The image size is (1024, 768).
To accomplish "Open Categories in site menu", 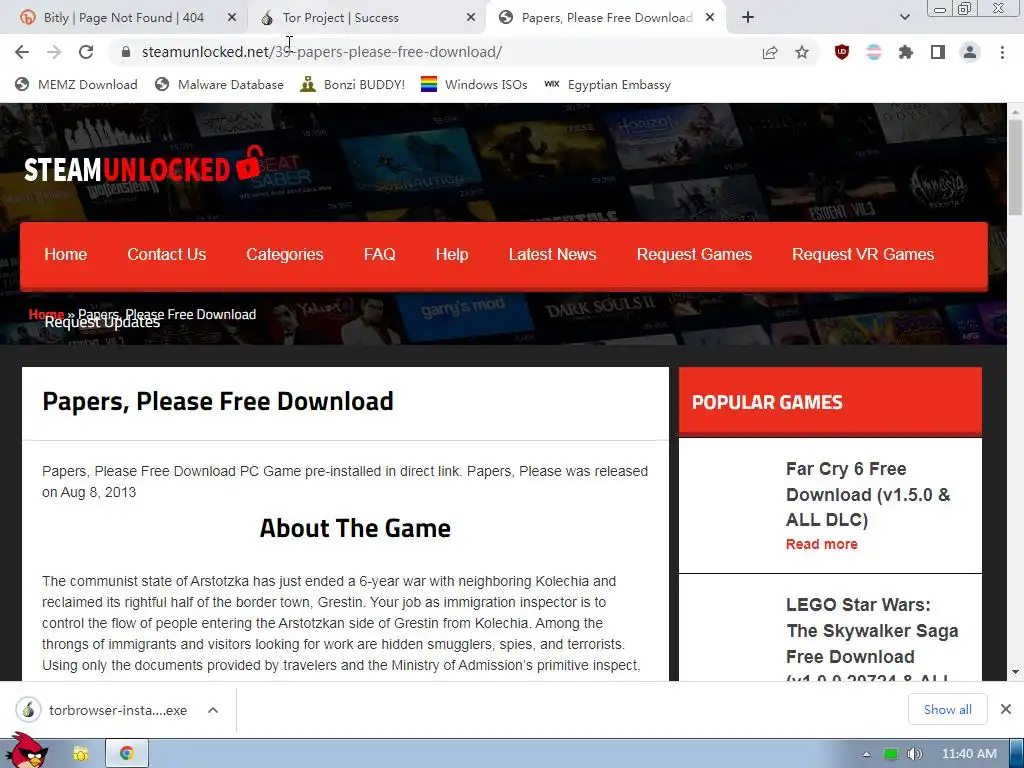I will coord(285,255).
